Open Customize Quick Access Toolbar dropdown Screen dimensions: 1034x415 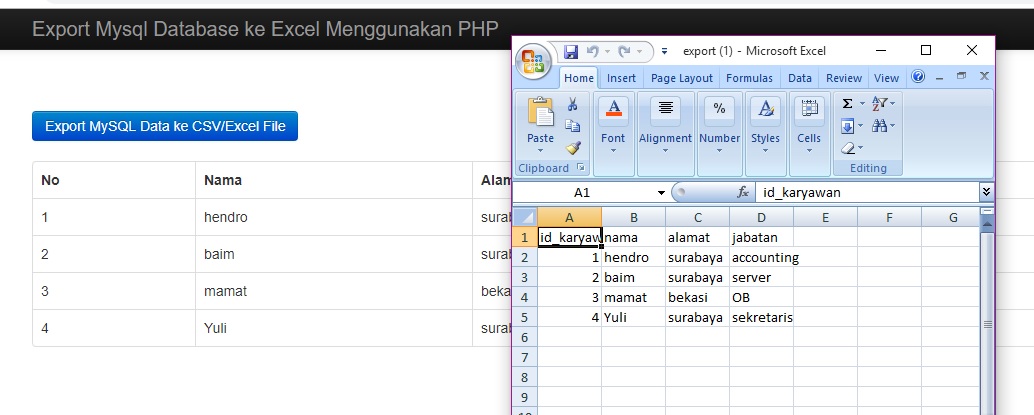pyautogui.click(x=664, y=51)
